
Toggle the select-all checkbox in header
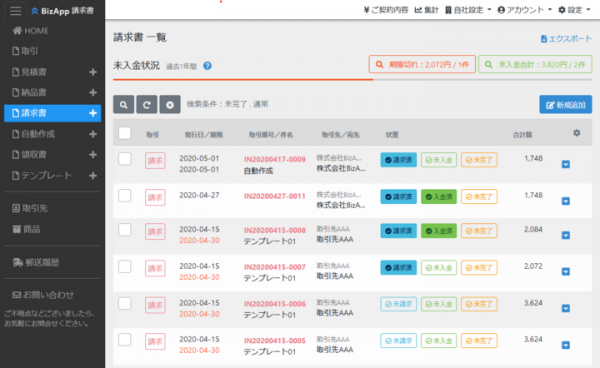coord(125,133)
